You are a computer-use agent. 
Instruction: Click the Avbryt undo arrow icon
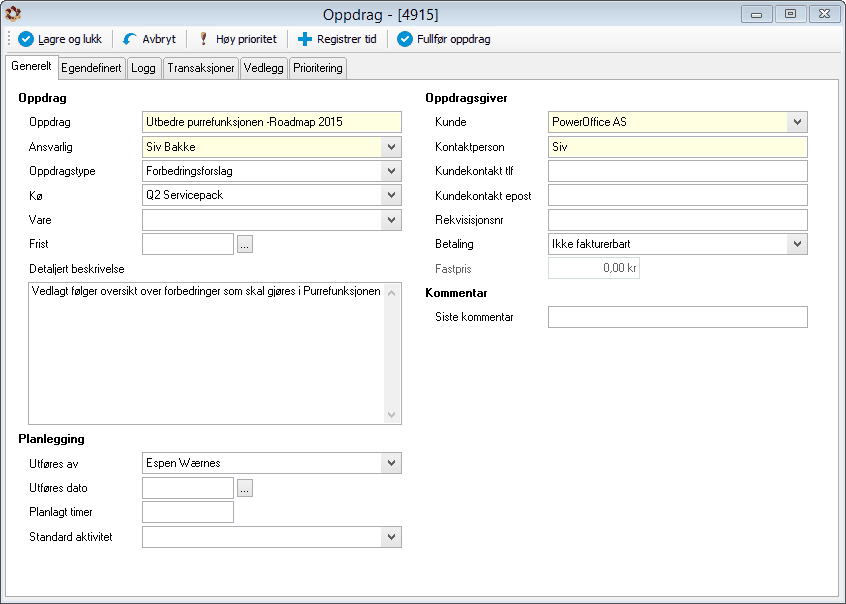(129, 39)
